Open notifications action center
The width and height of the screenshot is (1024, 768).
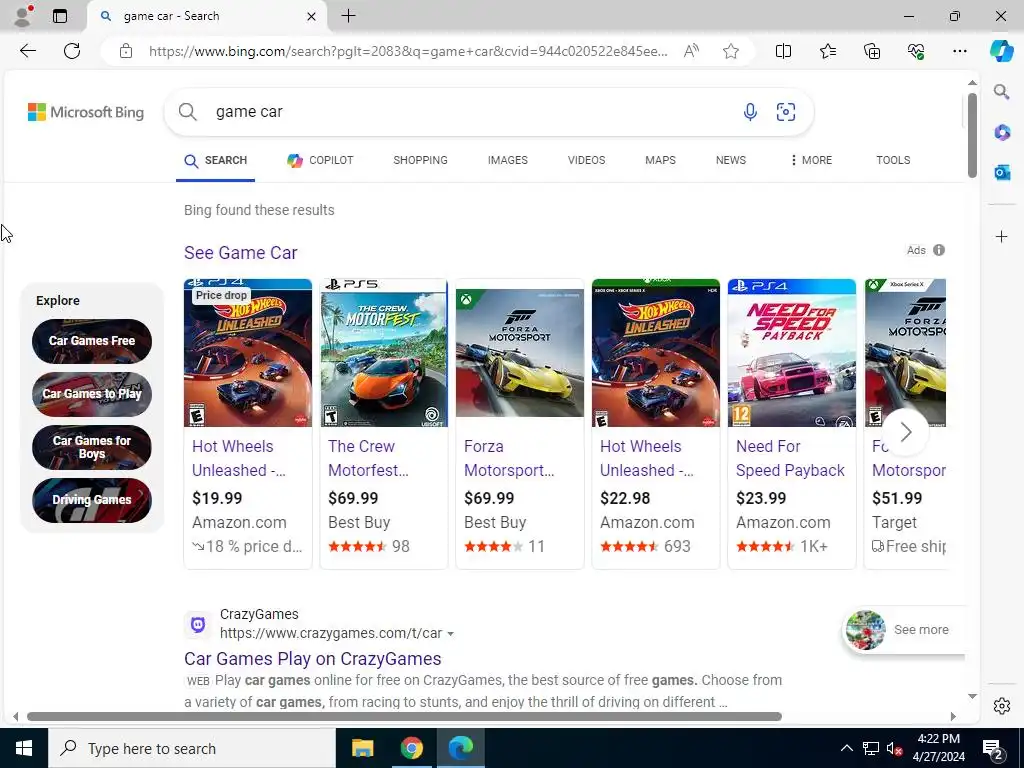(x=993, y=748)
